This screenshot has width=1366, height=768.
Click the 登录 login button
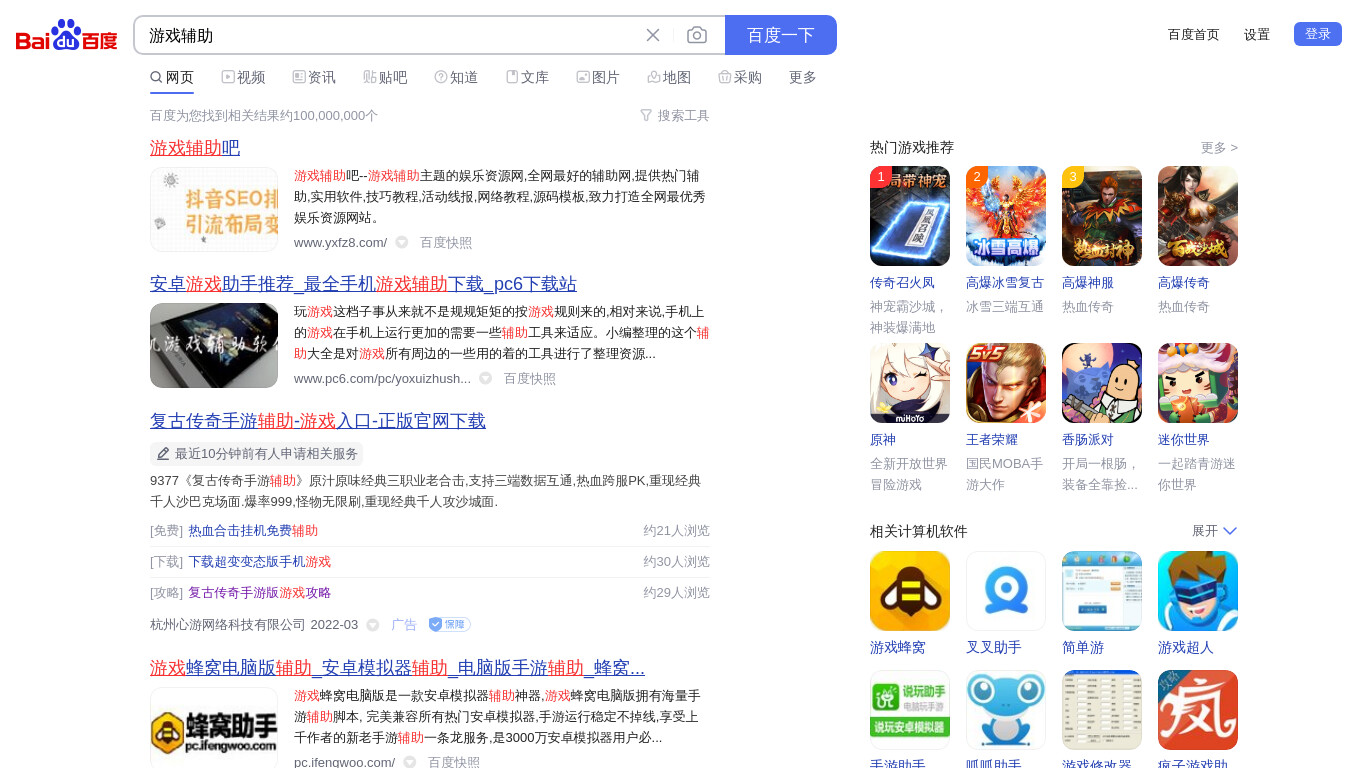[x=1318, y=34]
